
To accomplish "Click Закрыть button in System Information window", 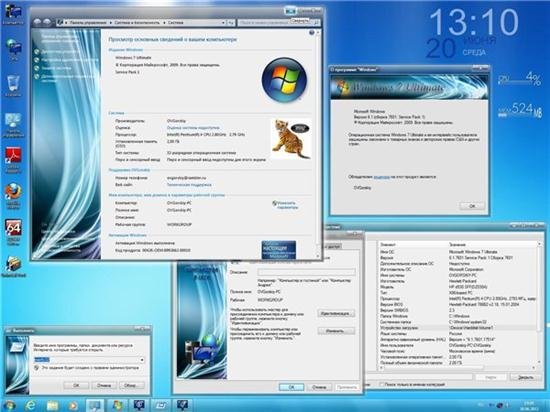I will (x=526, y=377).
